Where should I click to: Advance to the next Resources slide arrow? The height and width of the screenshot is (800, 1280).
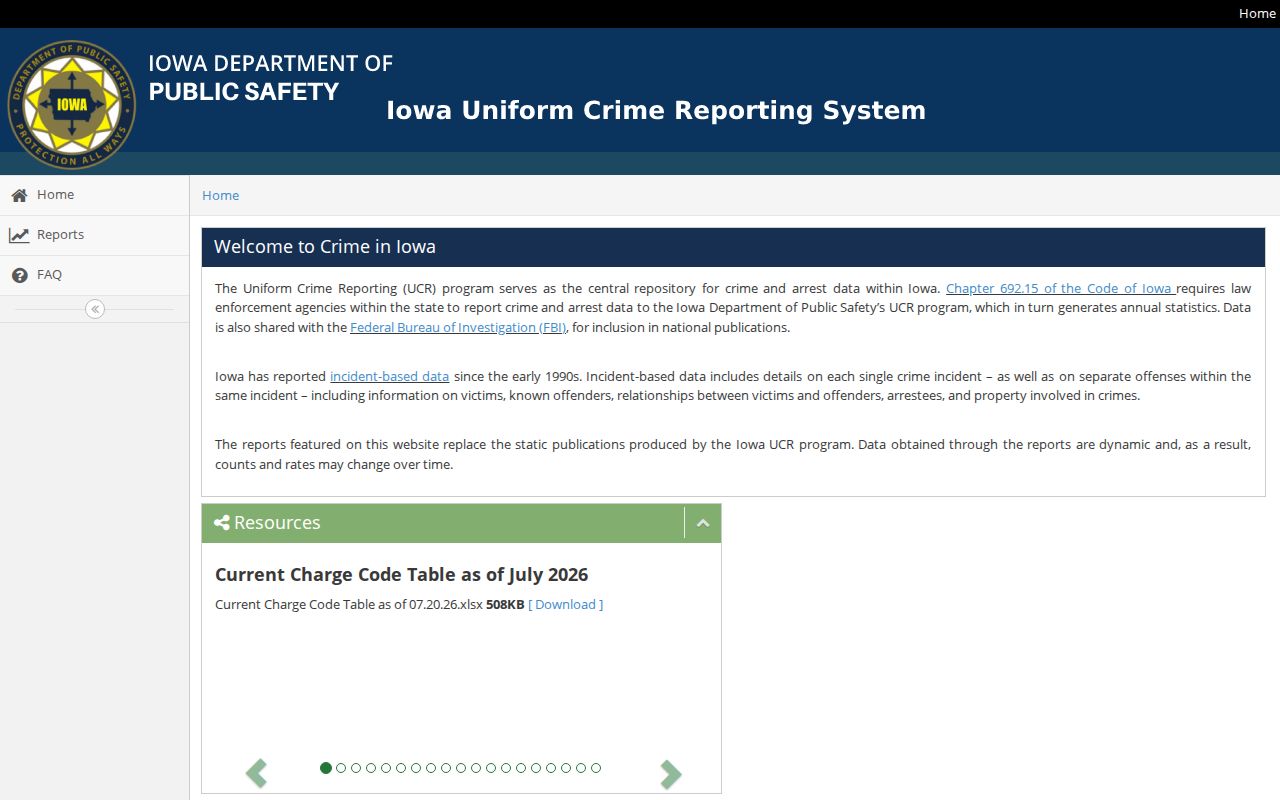pyautogui.click(x=670, y=773)
